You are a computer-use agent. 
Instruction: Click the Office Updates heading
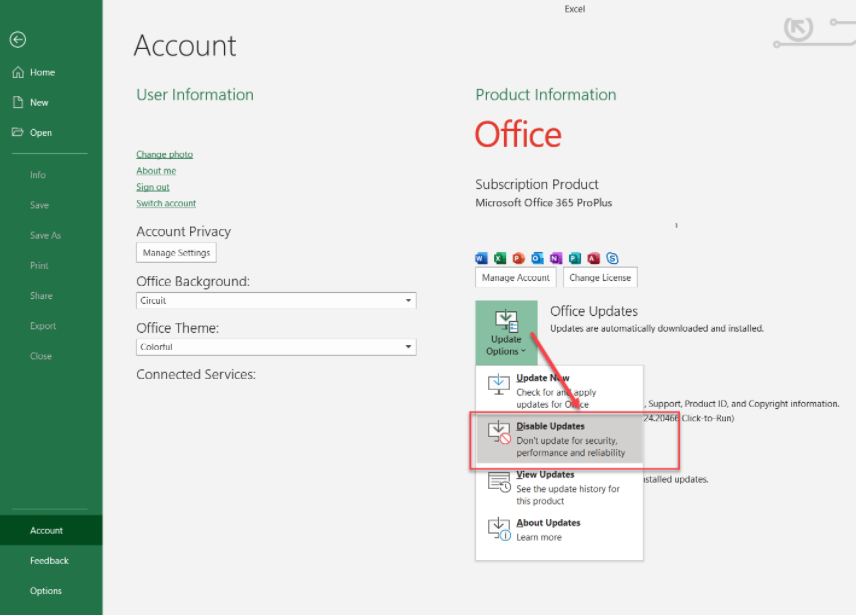pos(594,311)
